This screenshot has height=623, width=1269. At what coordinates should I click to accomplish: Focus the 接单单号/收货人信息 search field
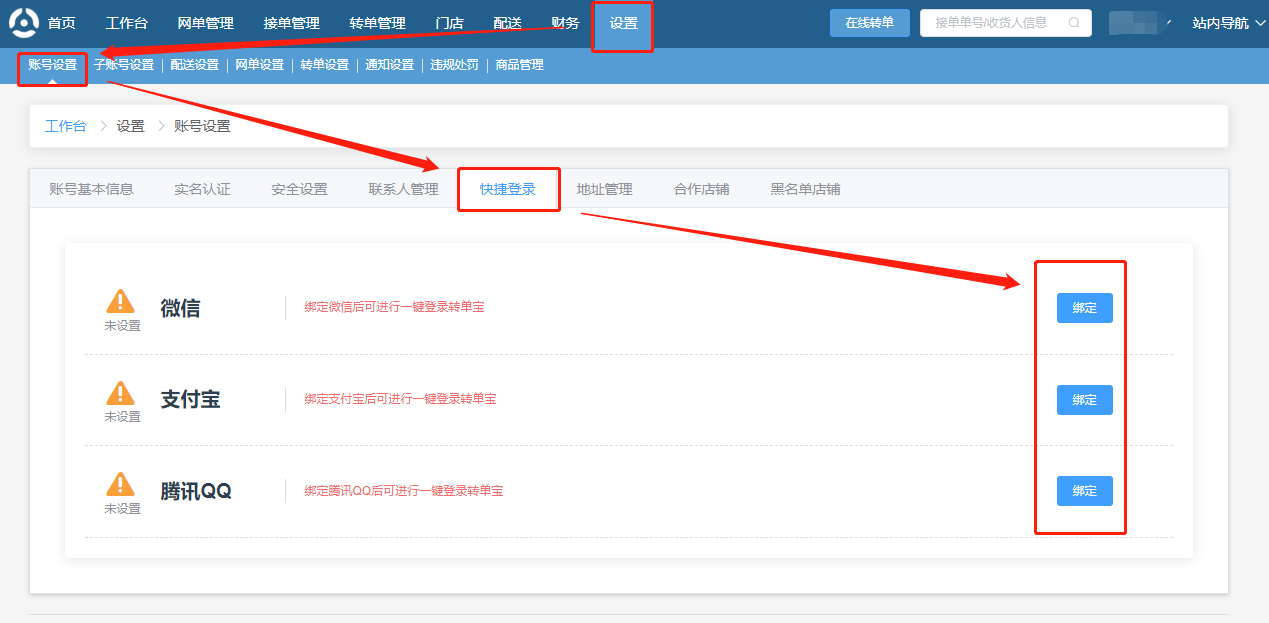pos(1006,23)
